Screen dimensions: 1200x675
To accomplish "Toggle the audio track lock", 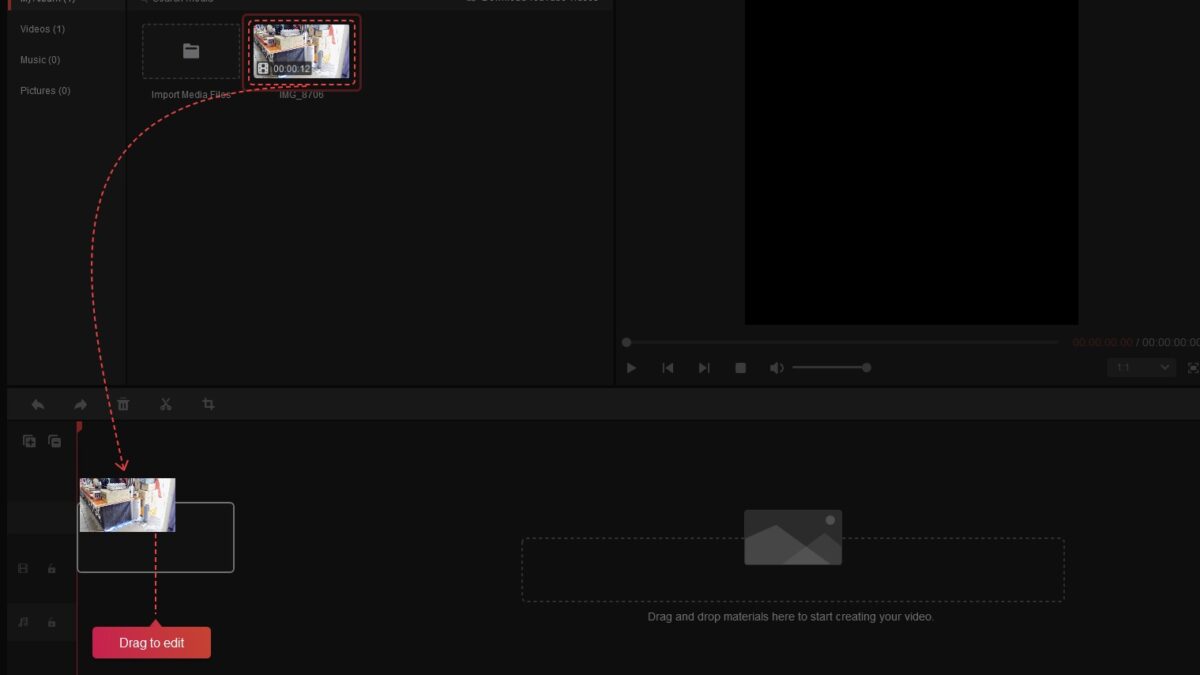I will [x=51, y=622].
